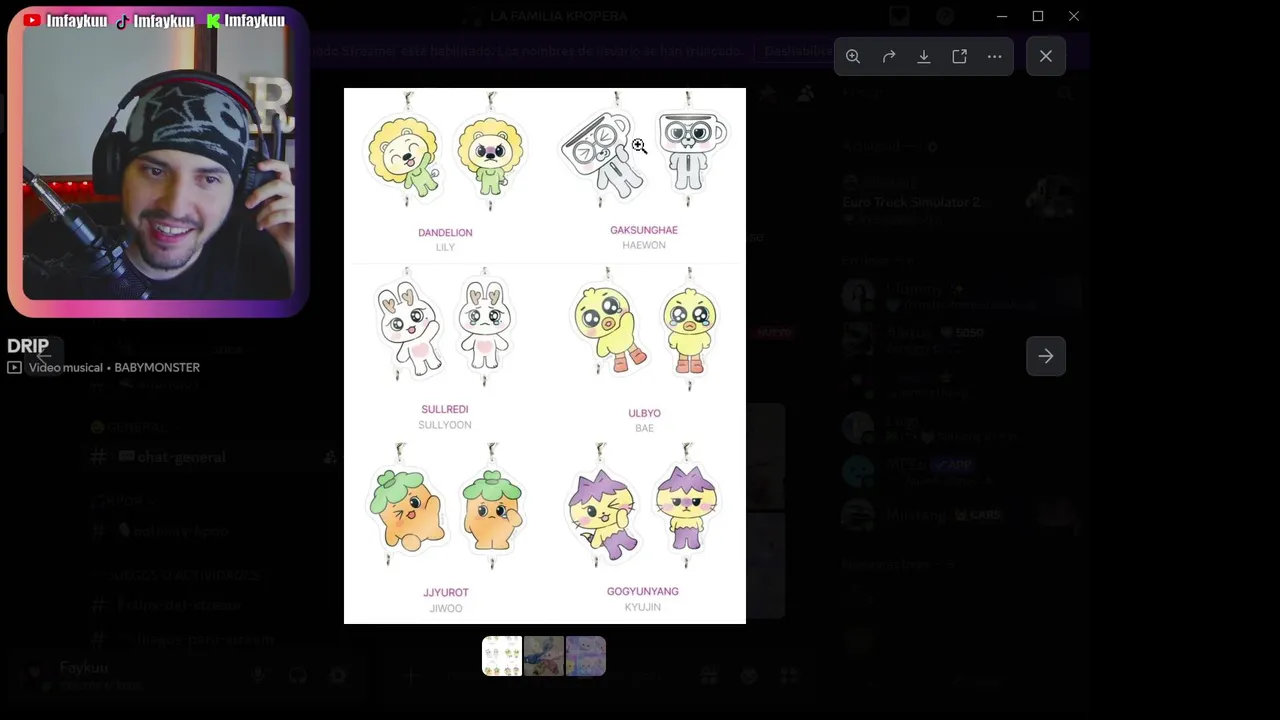Viewport: 1280px width, 720px height.
Task: Select the first thumbnail with keychain characters
Action: (x=502, y=656)
